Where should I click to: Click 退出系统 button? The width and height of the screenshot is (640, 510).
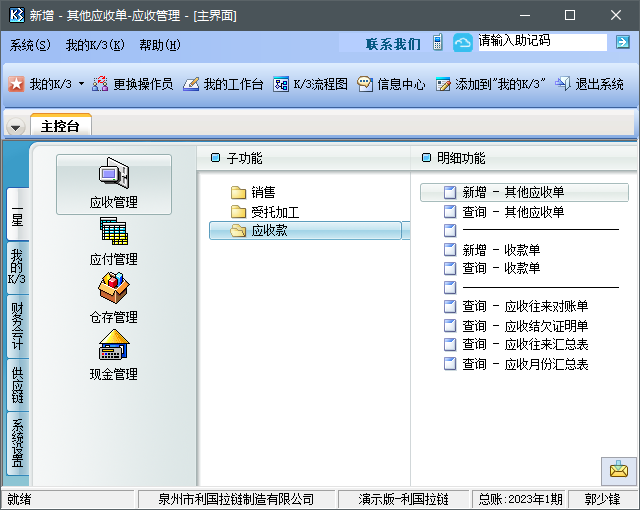589,84
